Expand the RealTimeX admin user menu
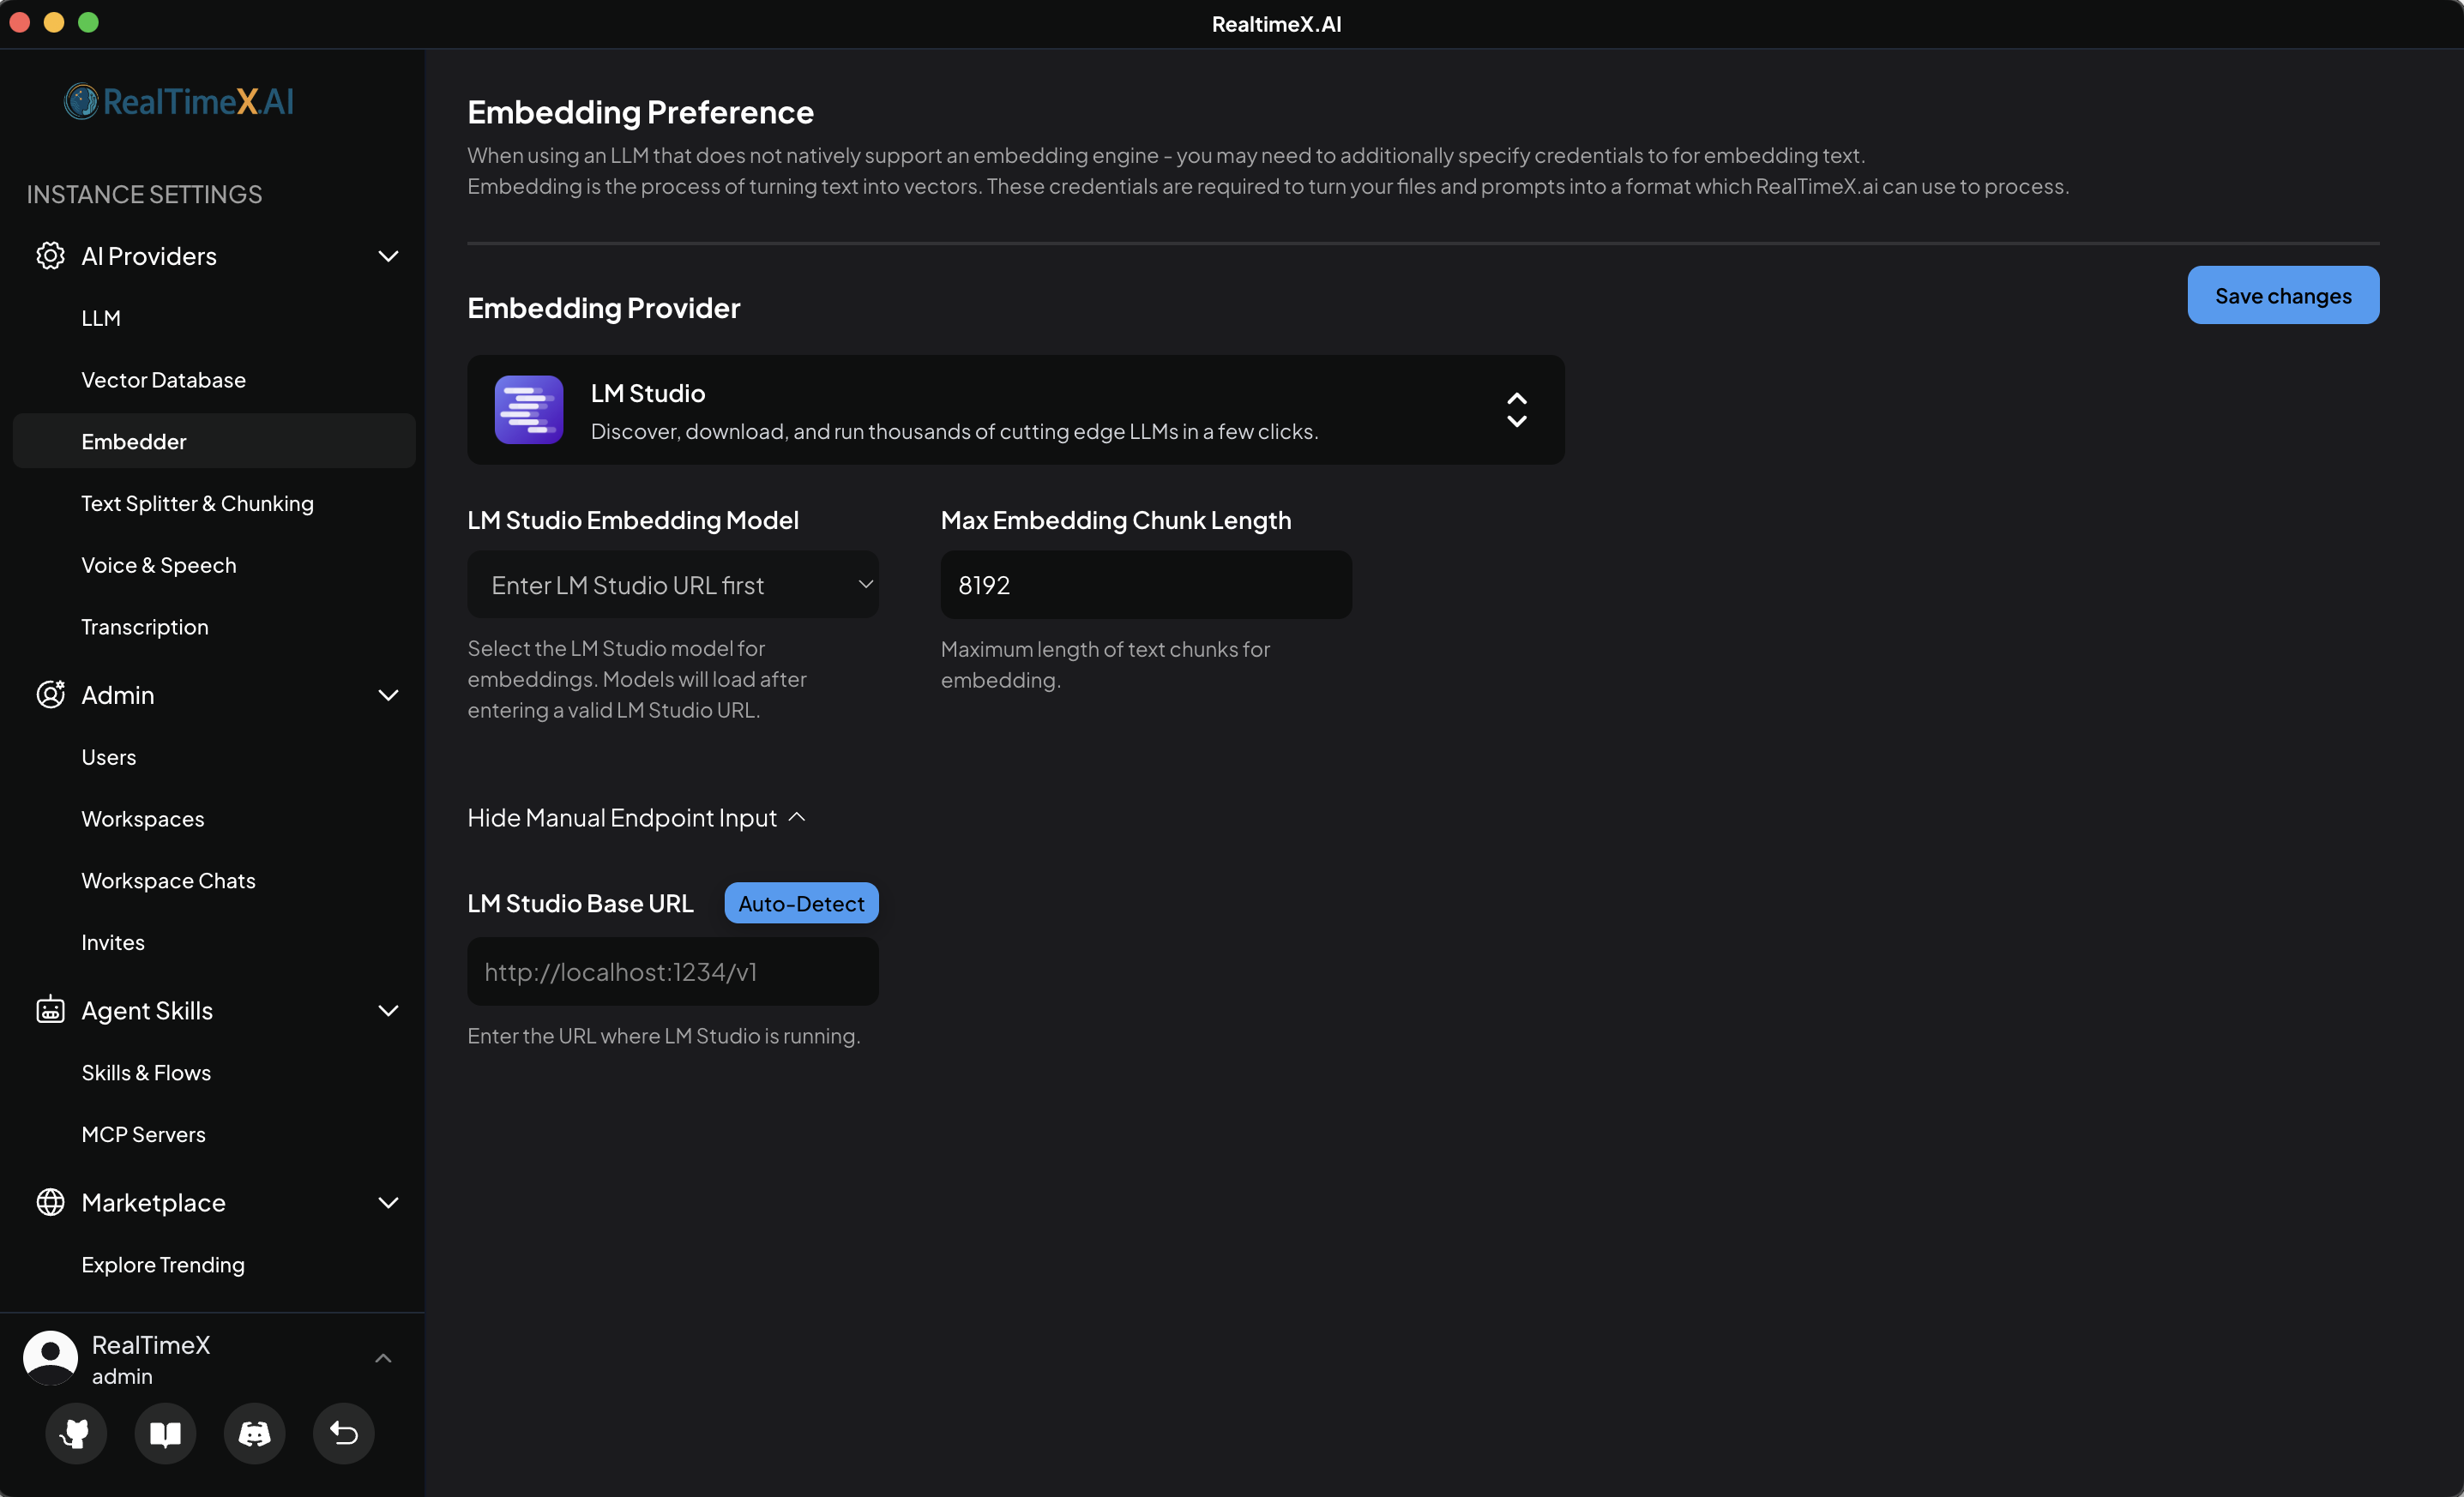Image resolution: width=2464 pixels, height=1497 pixels. pyautogui.click(x=382, y=1358)
